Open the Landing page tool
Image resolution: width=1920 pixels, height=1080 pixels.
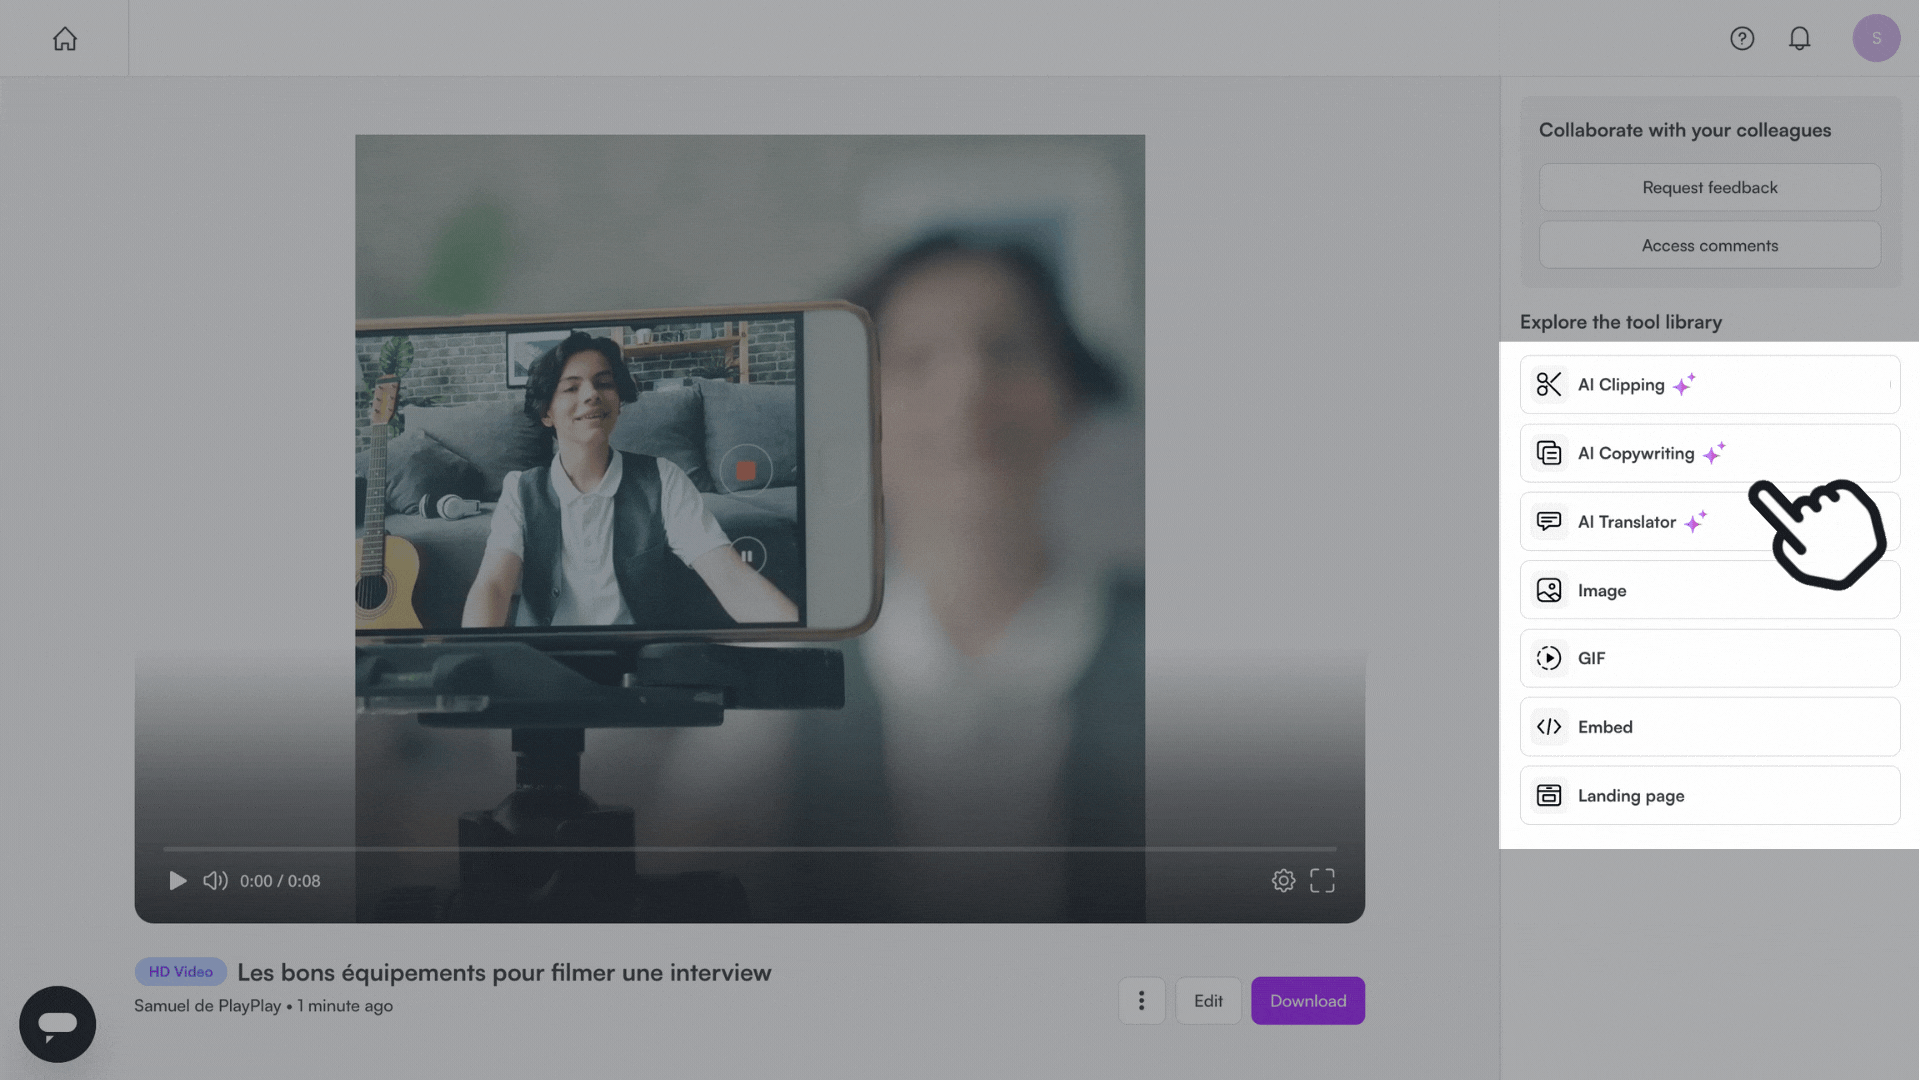(x=1710, y=795)
